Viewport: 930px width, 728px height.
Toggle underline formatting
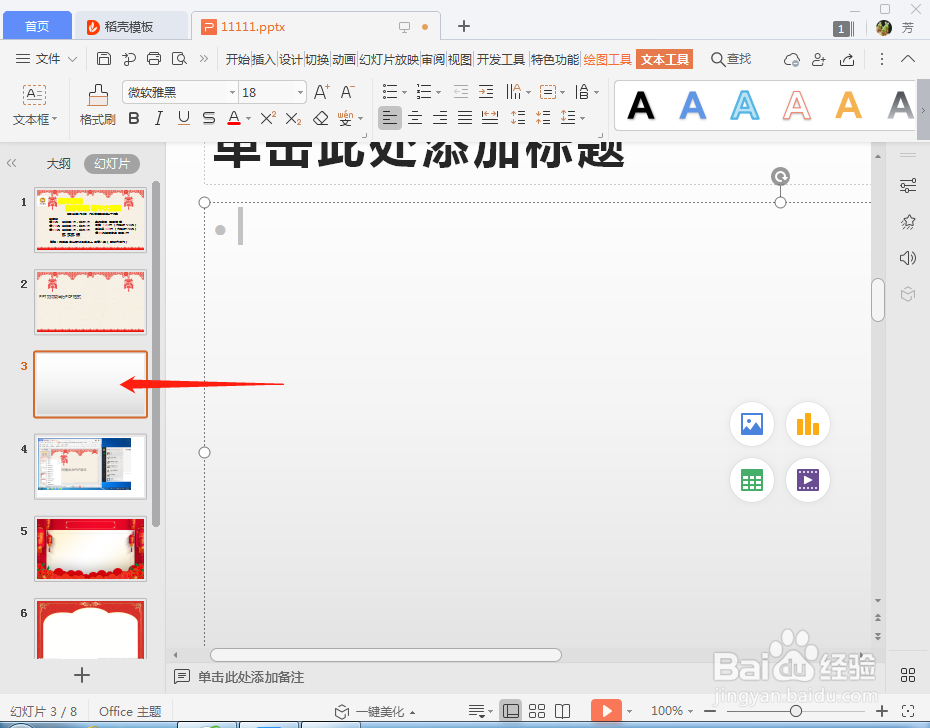(182, 118)
